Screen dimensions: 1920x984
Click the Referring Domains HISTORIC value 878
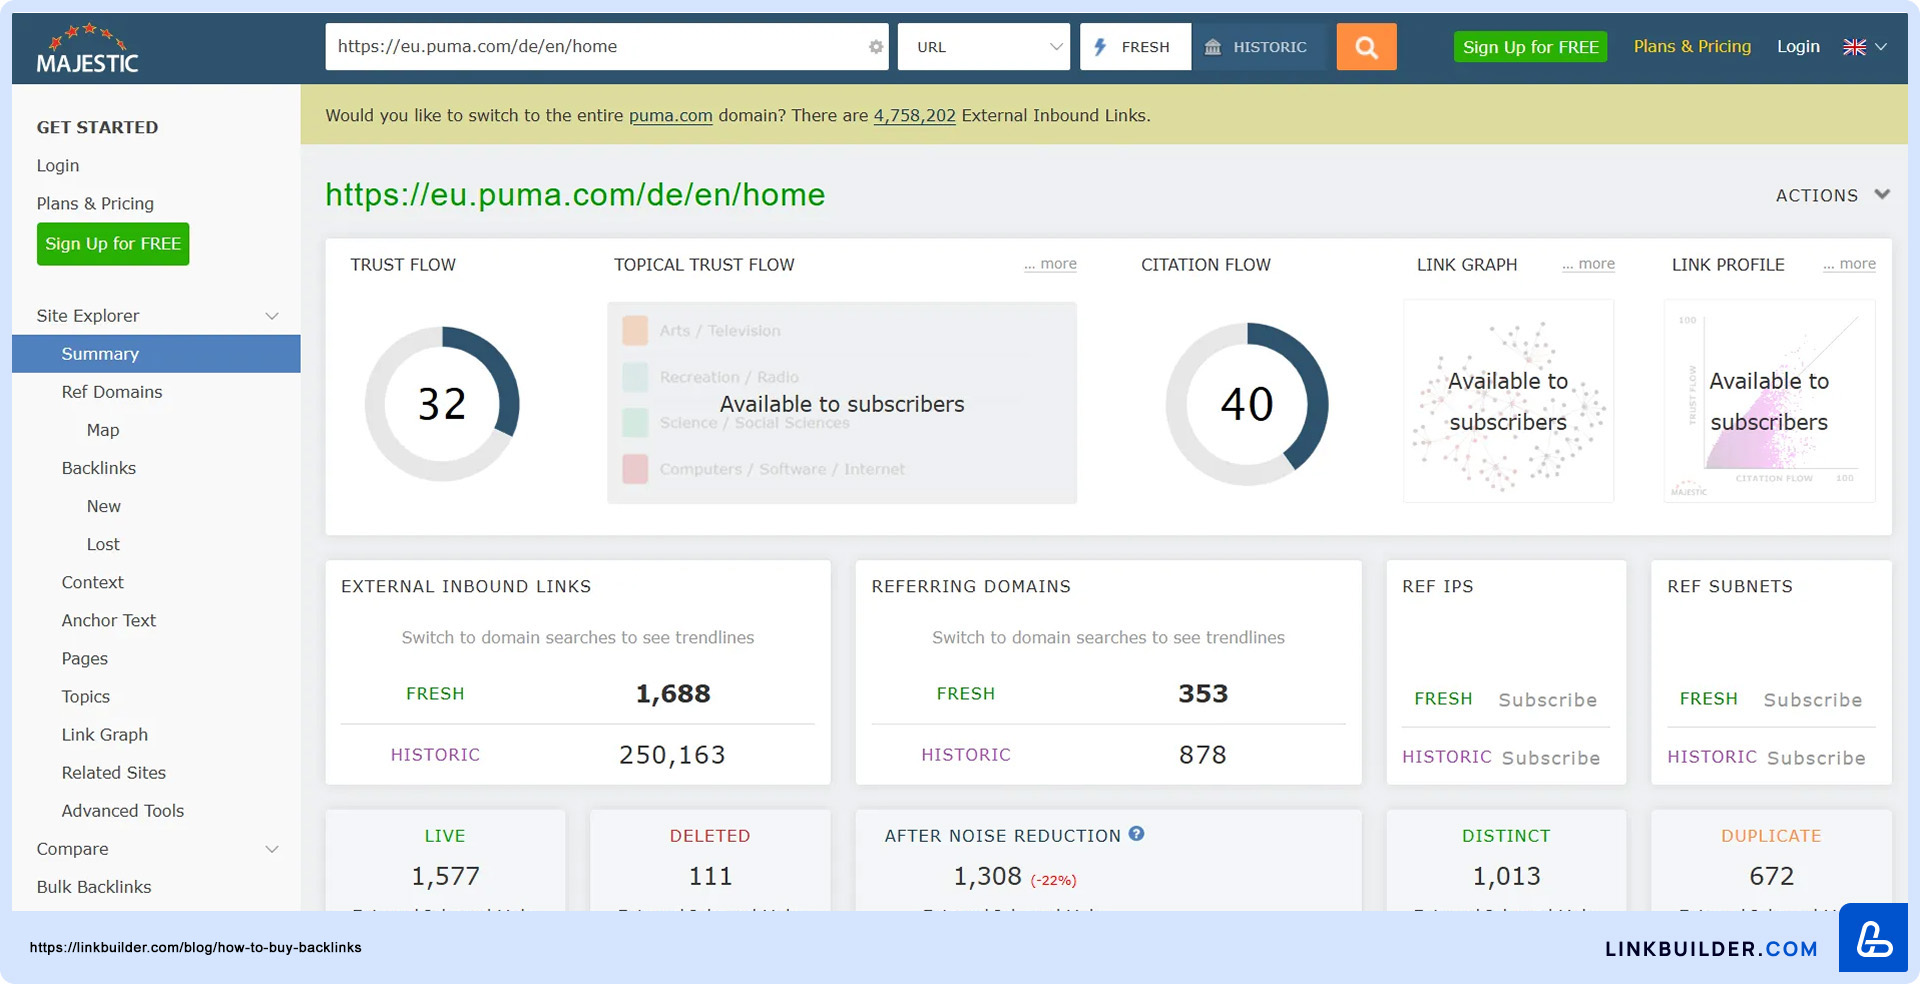[x=1203, y=755]
